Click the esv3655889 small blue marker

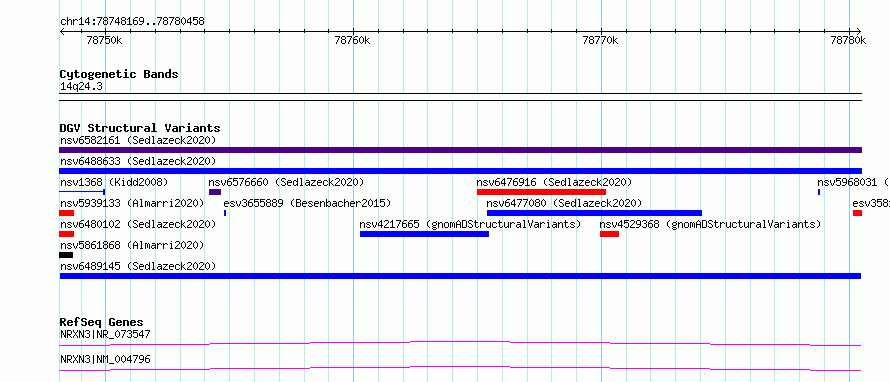(x=225, y=213)
